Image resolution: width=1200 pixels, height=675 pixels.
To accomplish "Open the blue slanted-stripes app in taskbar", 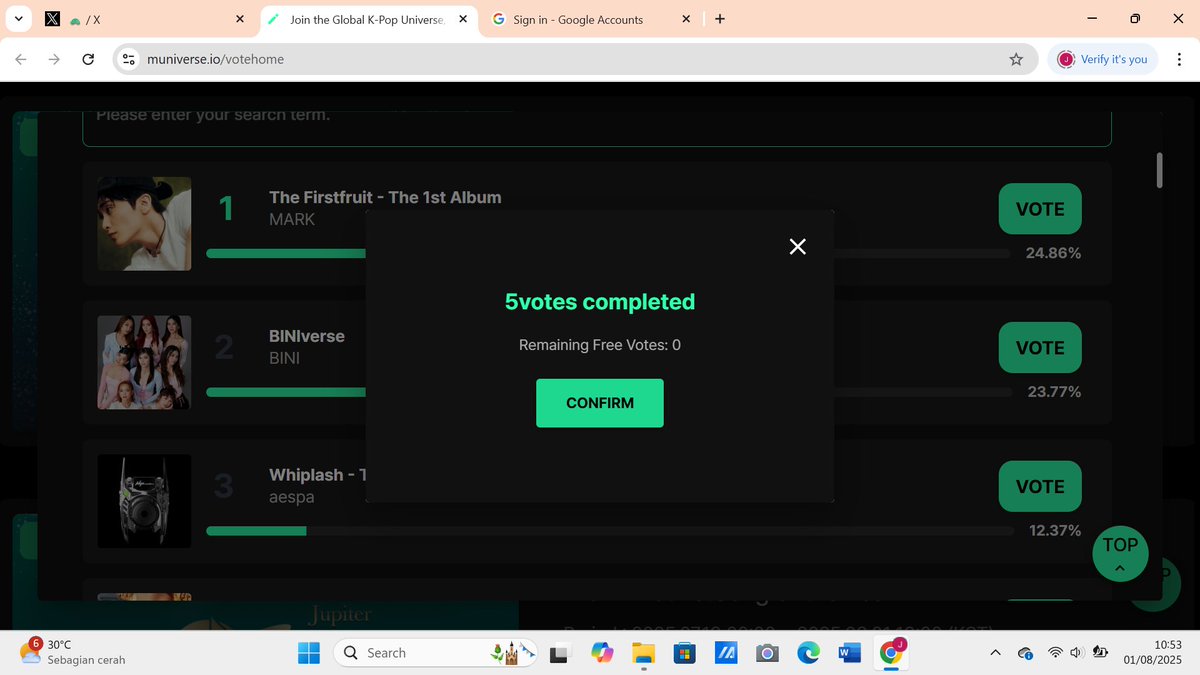I will [725, 653].
